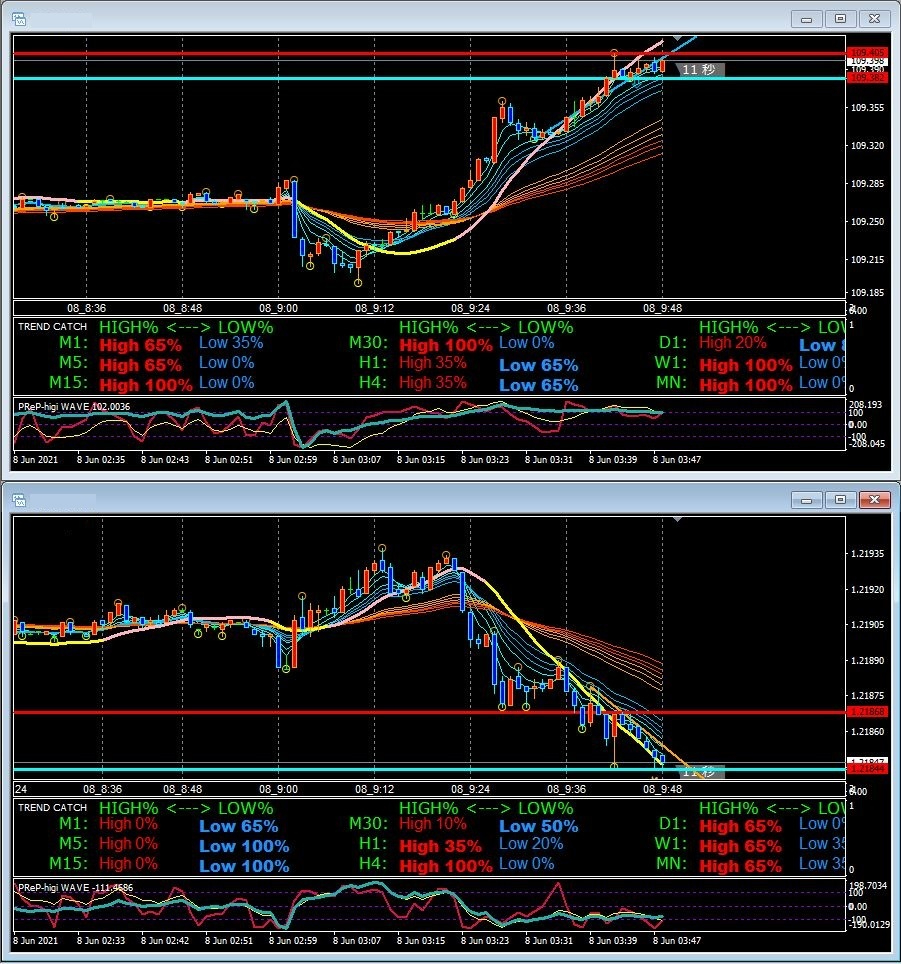Click the red 1.21844 price tag
901x964 pixels.
(x=867, y=769)
